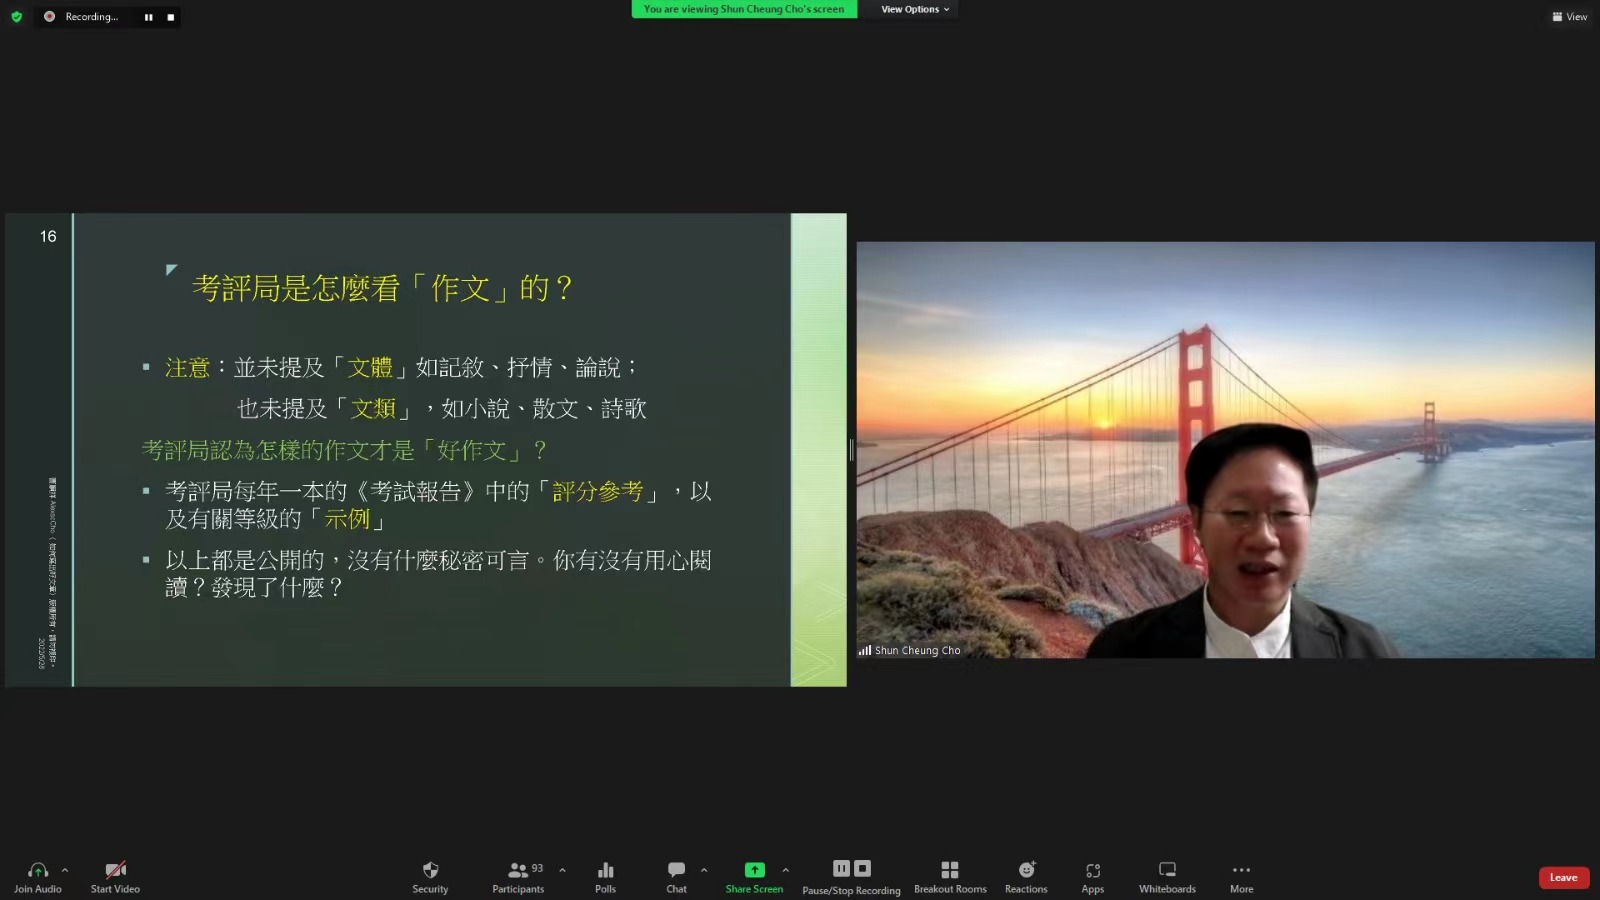Expand the View Options dropdown
Image resolution: width=1600 pixels, height=900 pixels.
[914, 9]
